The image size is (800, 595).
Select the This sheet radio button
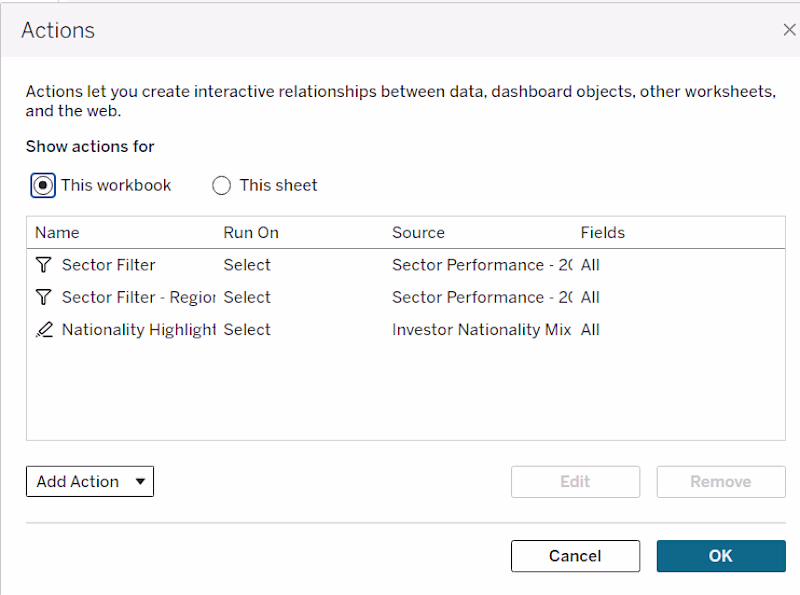(221, 185)
